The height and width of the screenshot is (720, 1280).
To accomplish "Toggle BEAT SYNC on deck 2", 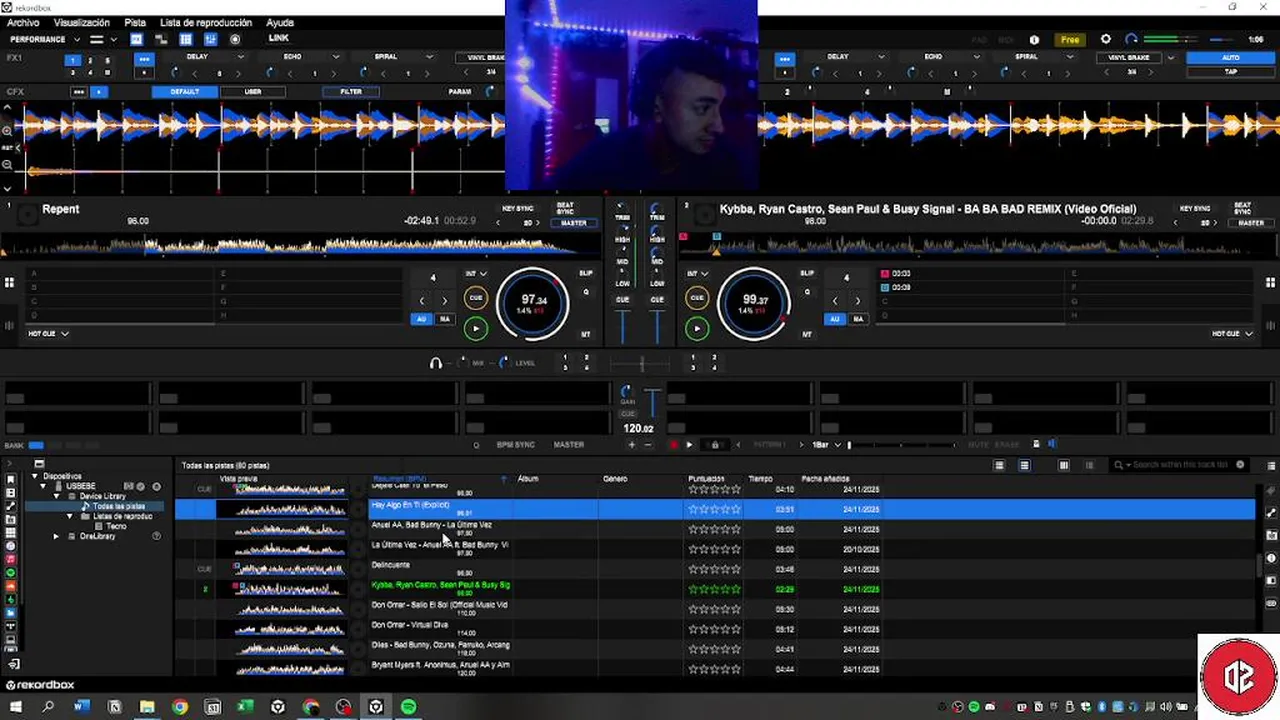I will (1242, 208).
